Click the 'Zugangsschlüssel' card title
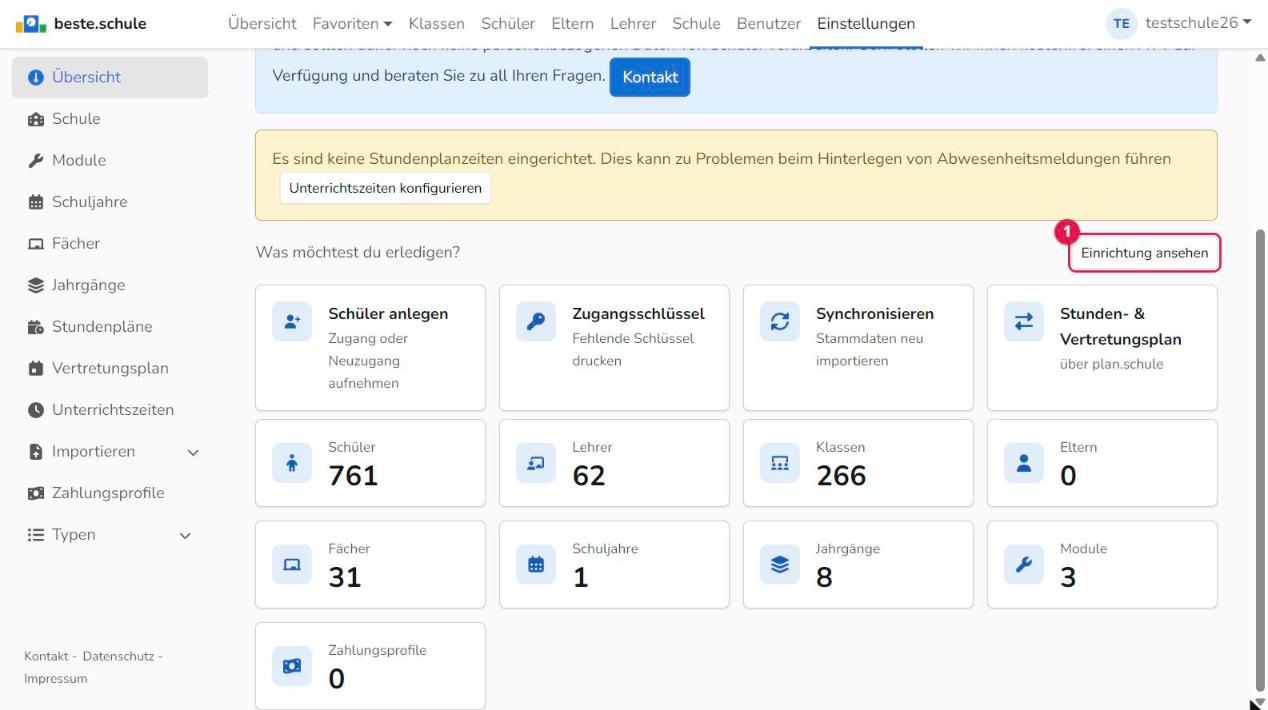 [x=638, y=314]
